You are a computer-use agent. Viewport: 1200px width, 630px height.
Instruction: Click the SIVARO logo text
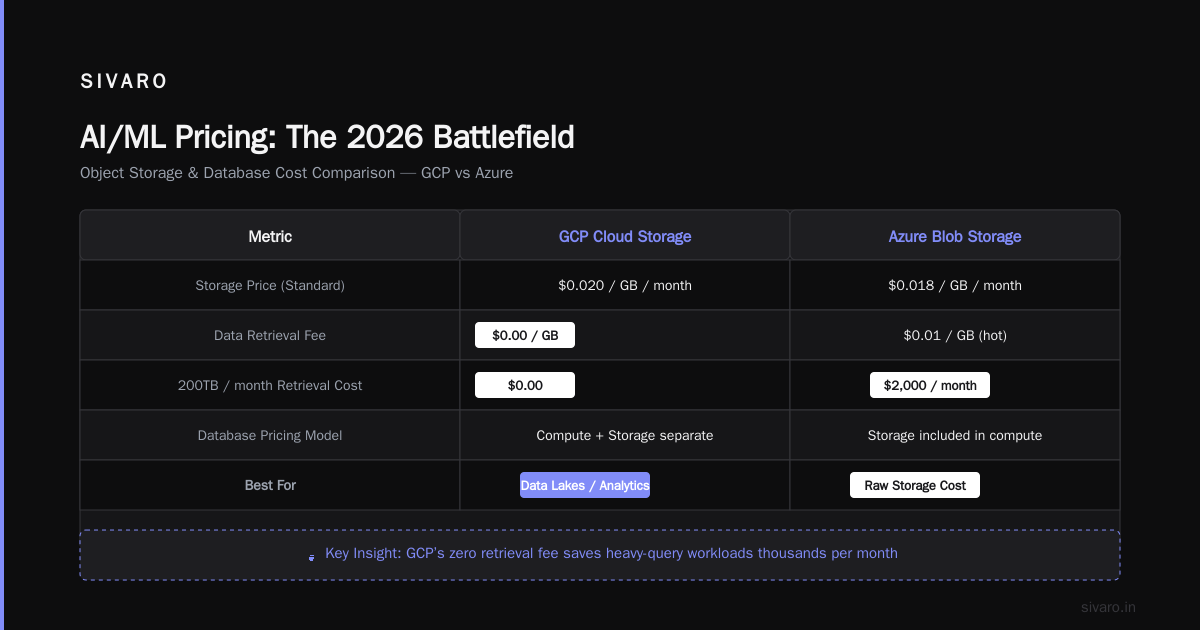124,82
